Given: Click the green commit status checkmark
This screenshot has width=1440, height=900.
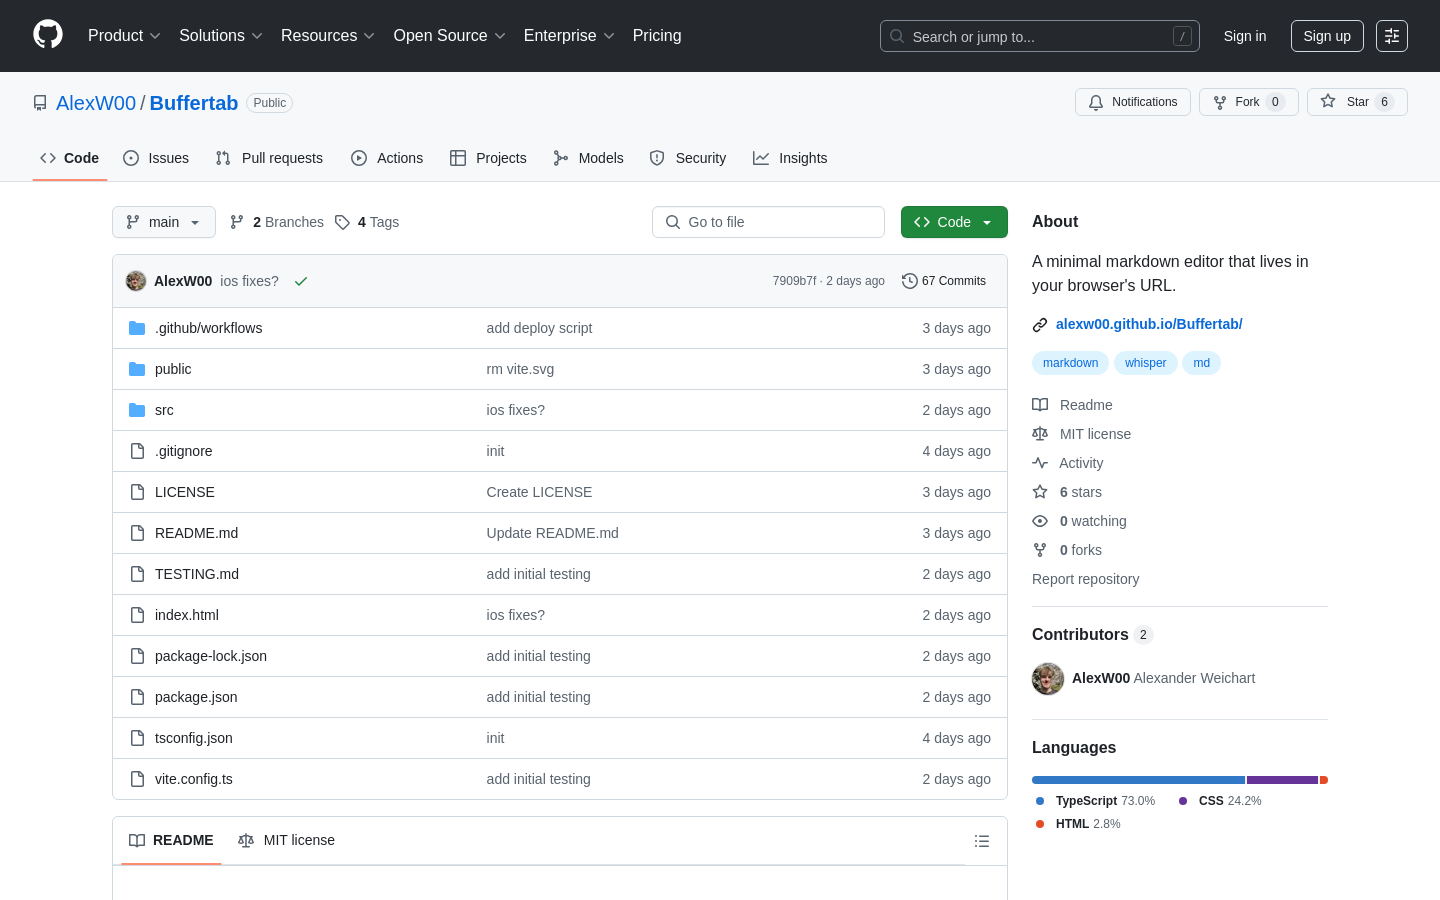Looking at the screenshot, I should (x=301, y=281).
